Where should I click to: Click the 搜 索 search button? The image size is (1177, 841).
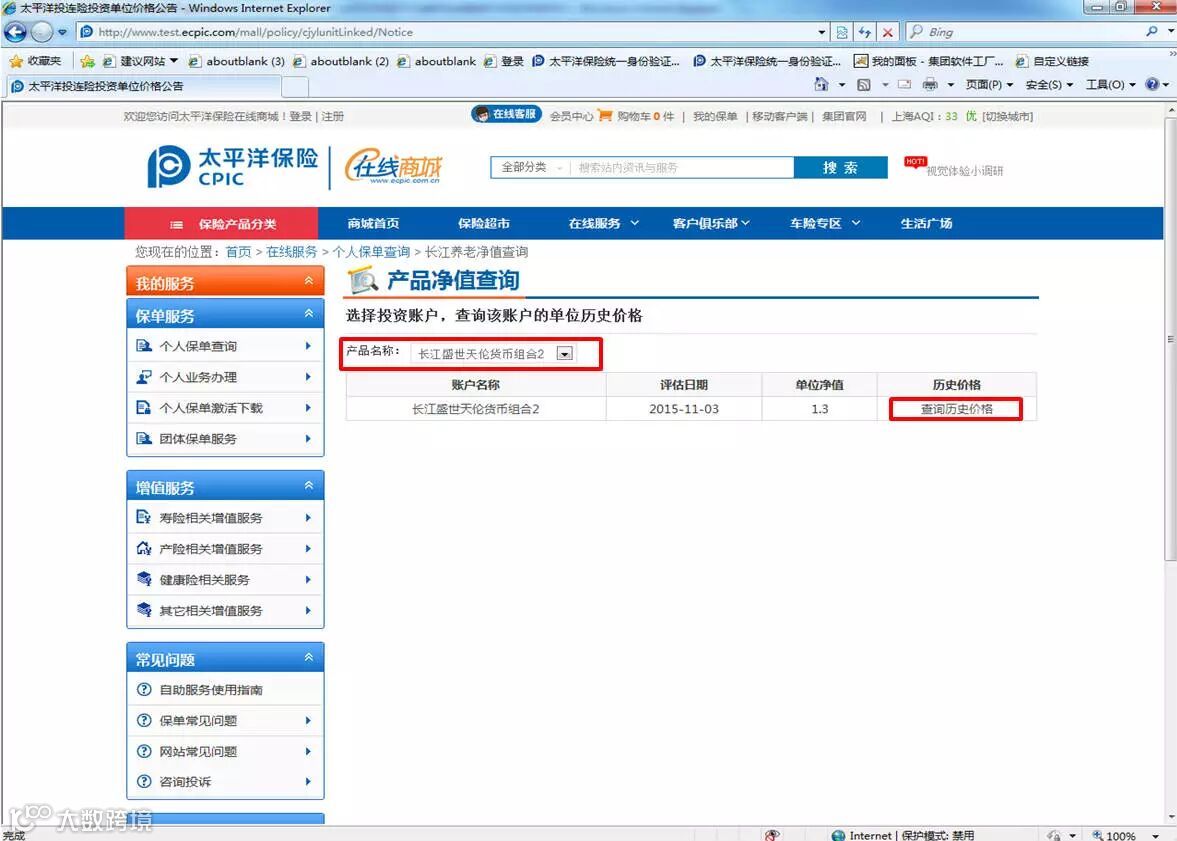pos(840,167)
